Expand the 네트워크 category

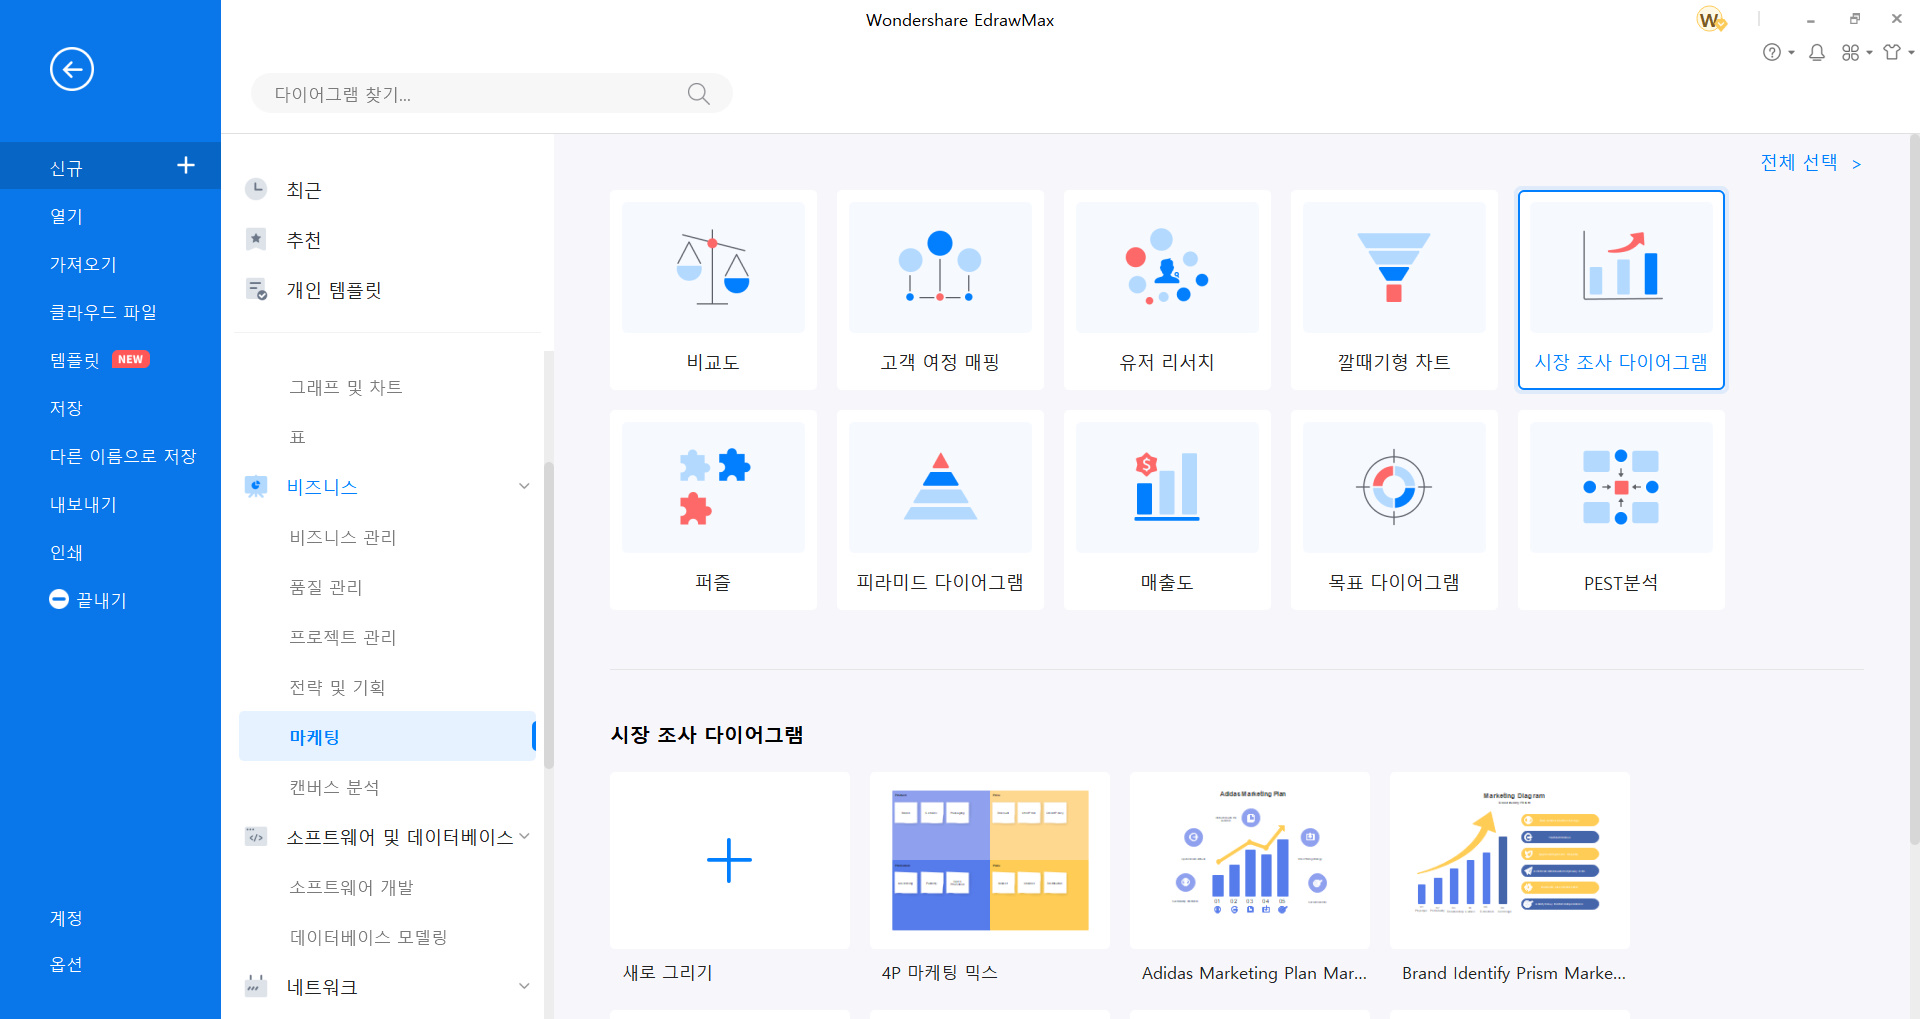point(524,986)
